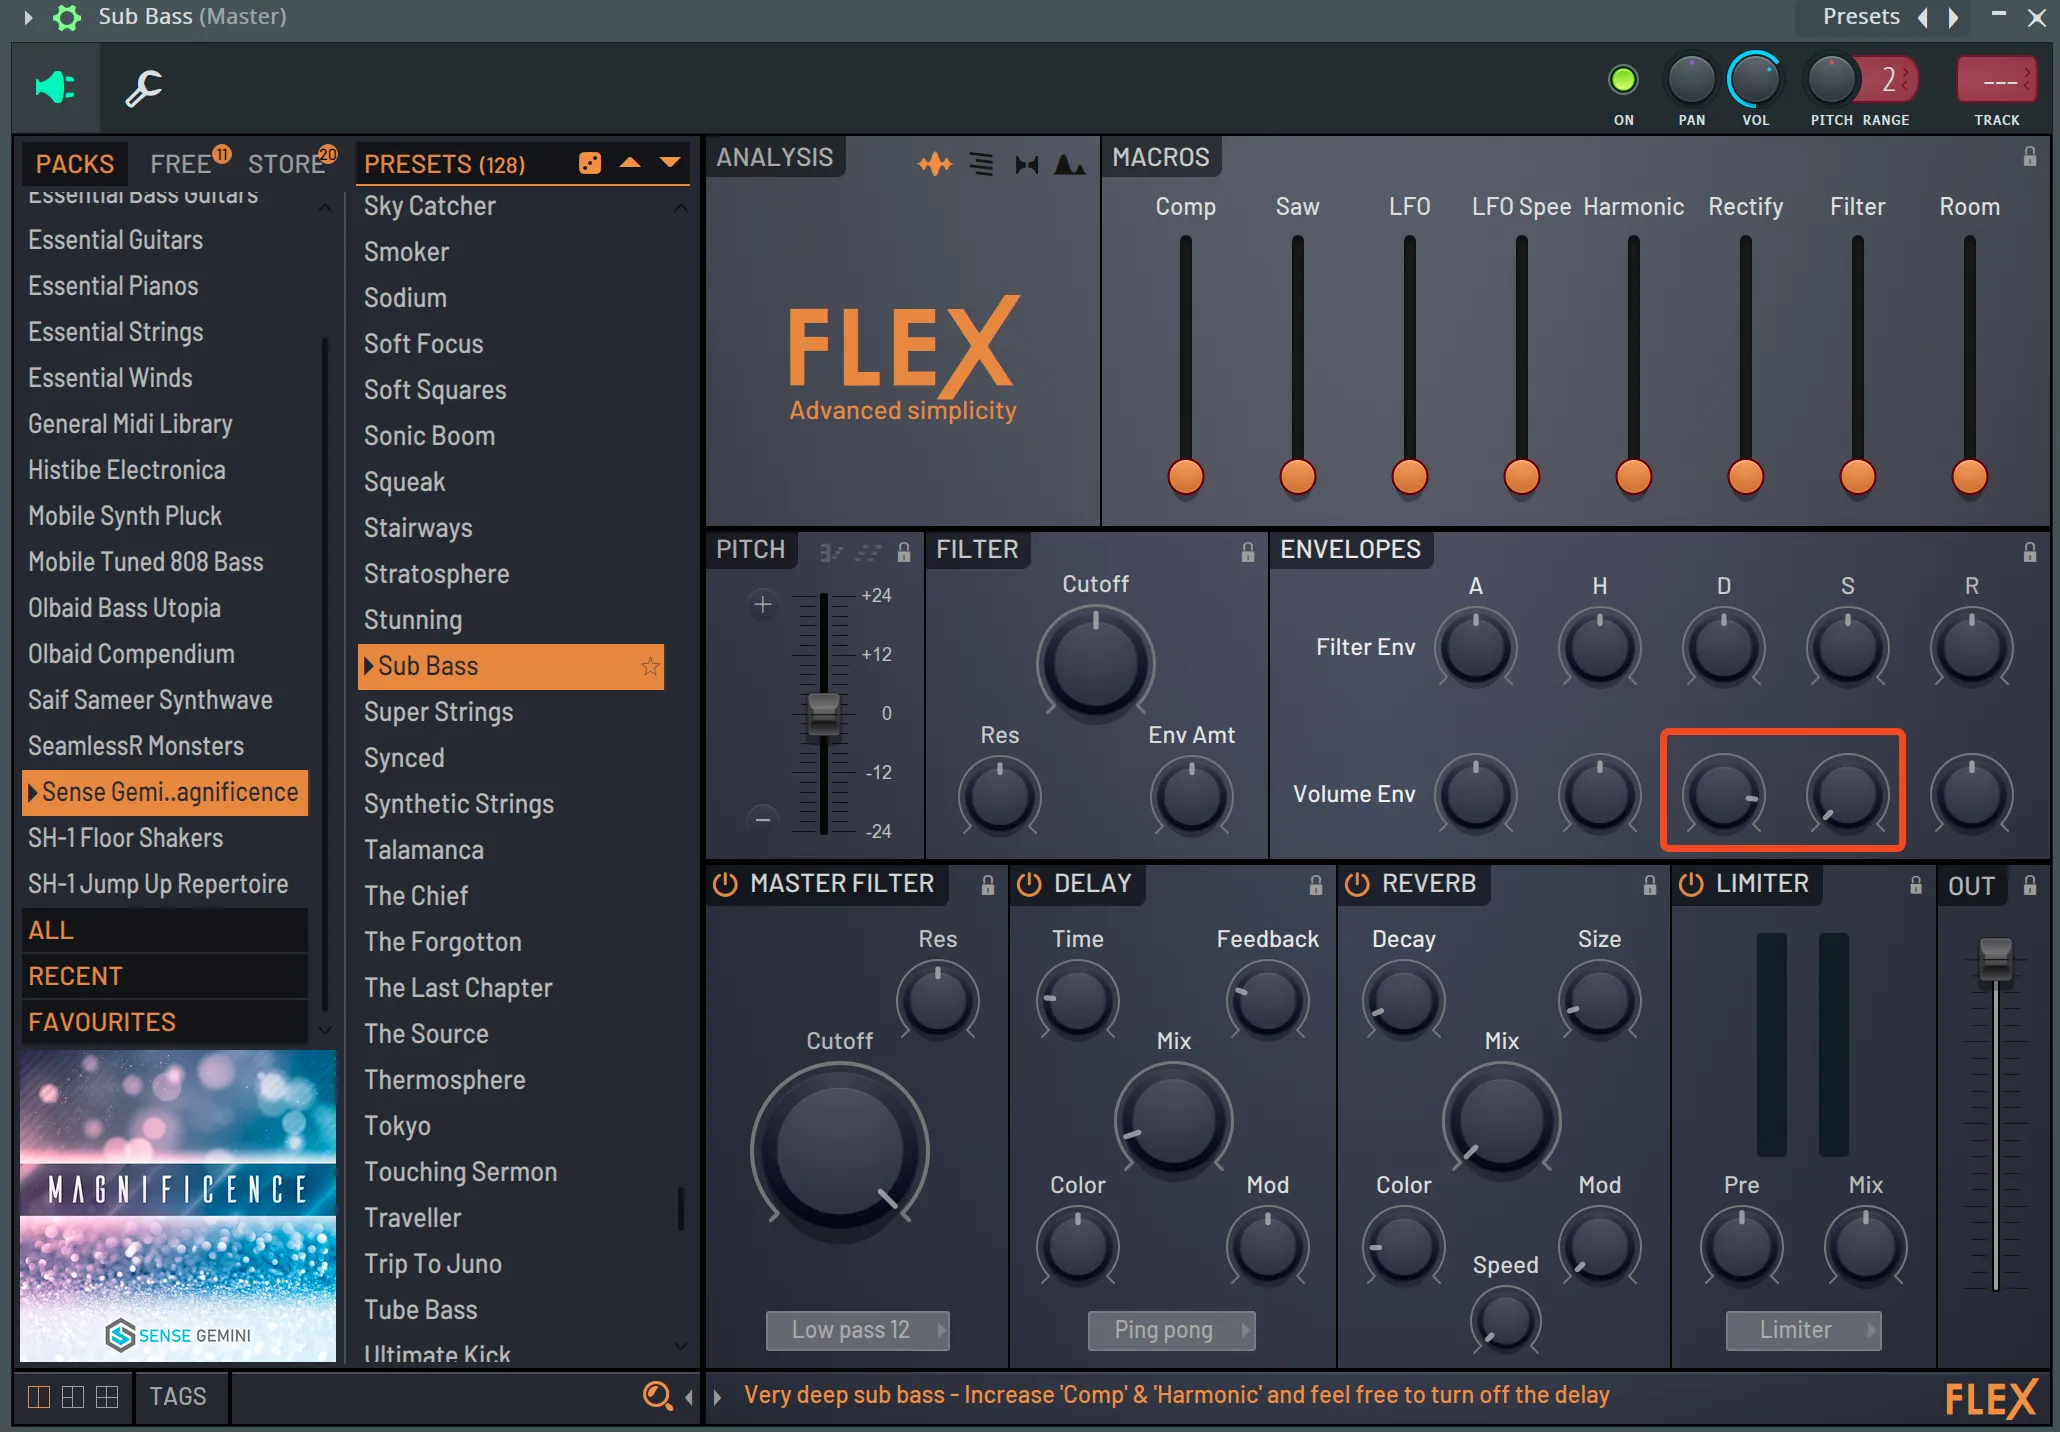Image resolution: width=2060 pixels, height=1432 pixels.
Task: Click the second pitch mode icon beside PITCH label
Action: [x=868, y=552]
